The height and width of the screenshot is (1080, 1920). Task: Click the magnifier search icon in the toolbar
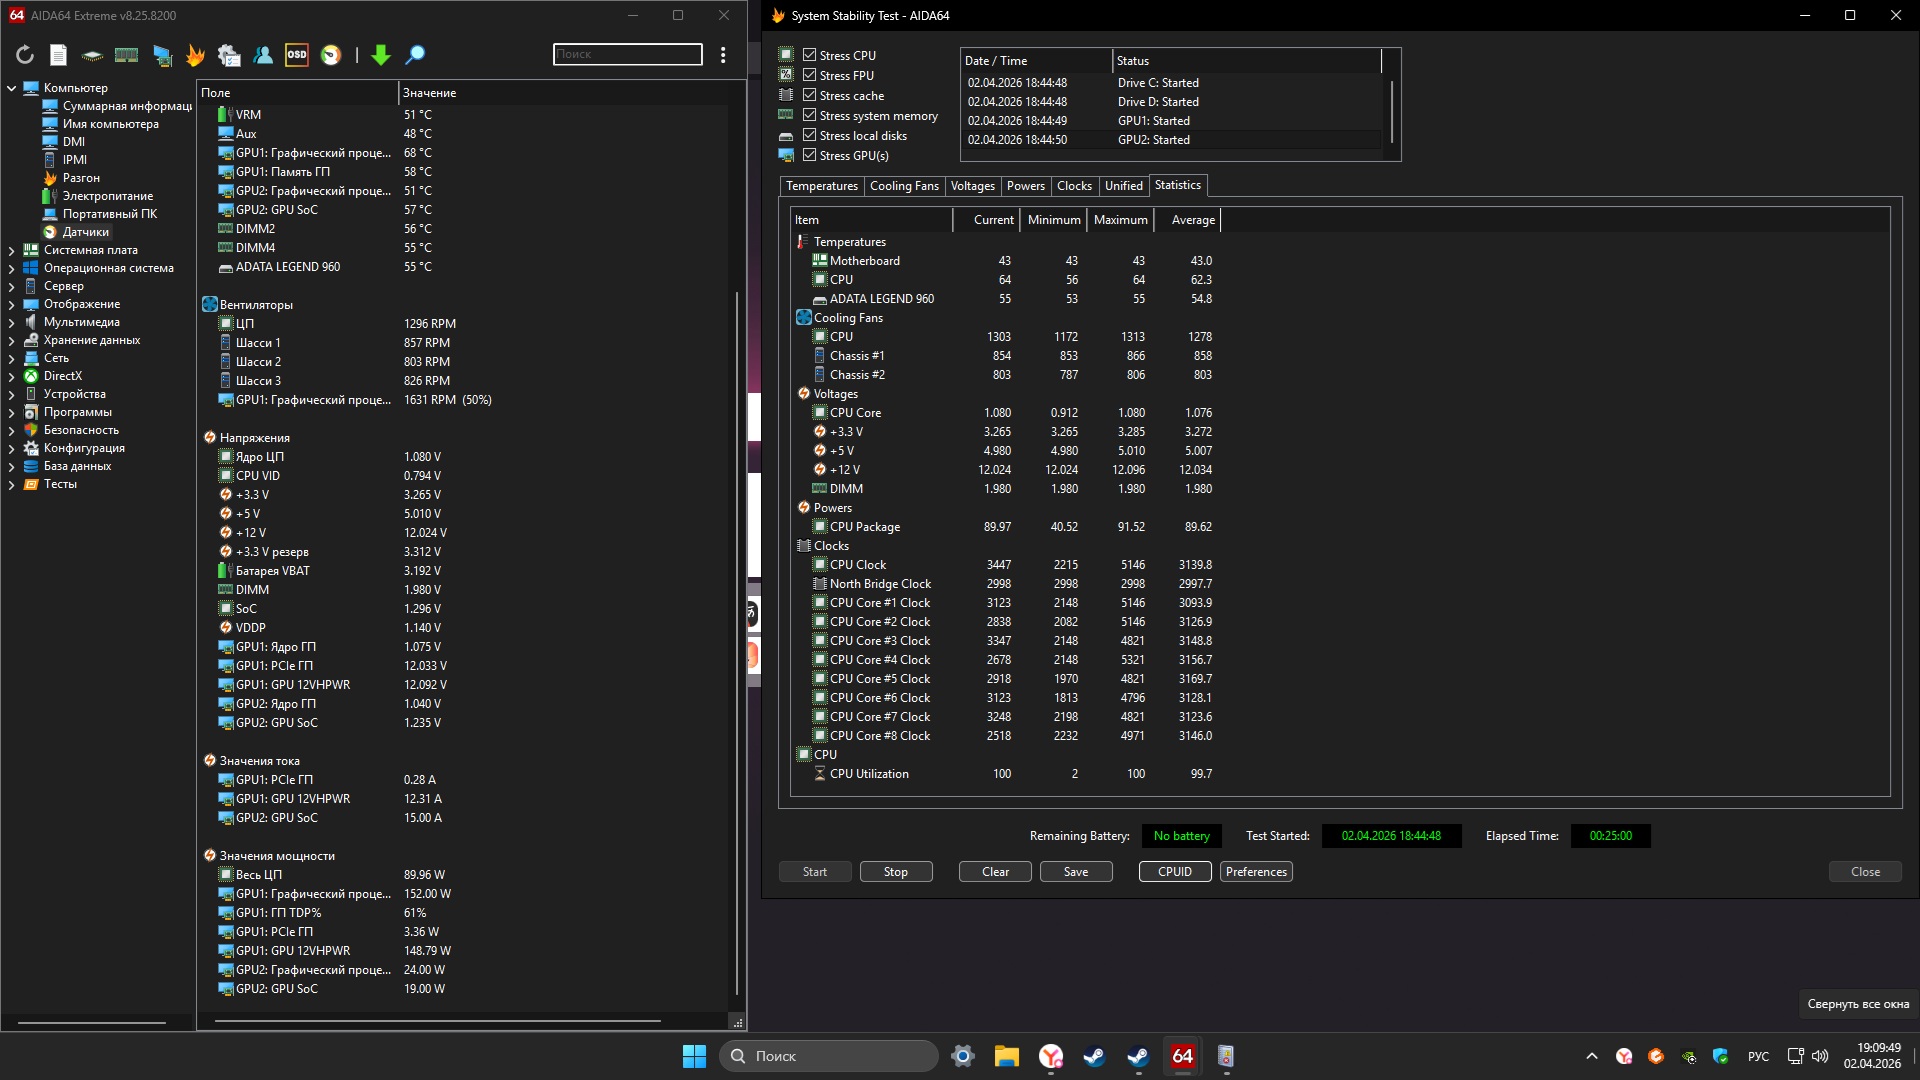[x=415, y=55]
